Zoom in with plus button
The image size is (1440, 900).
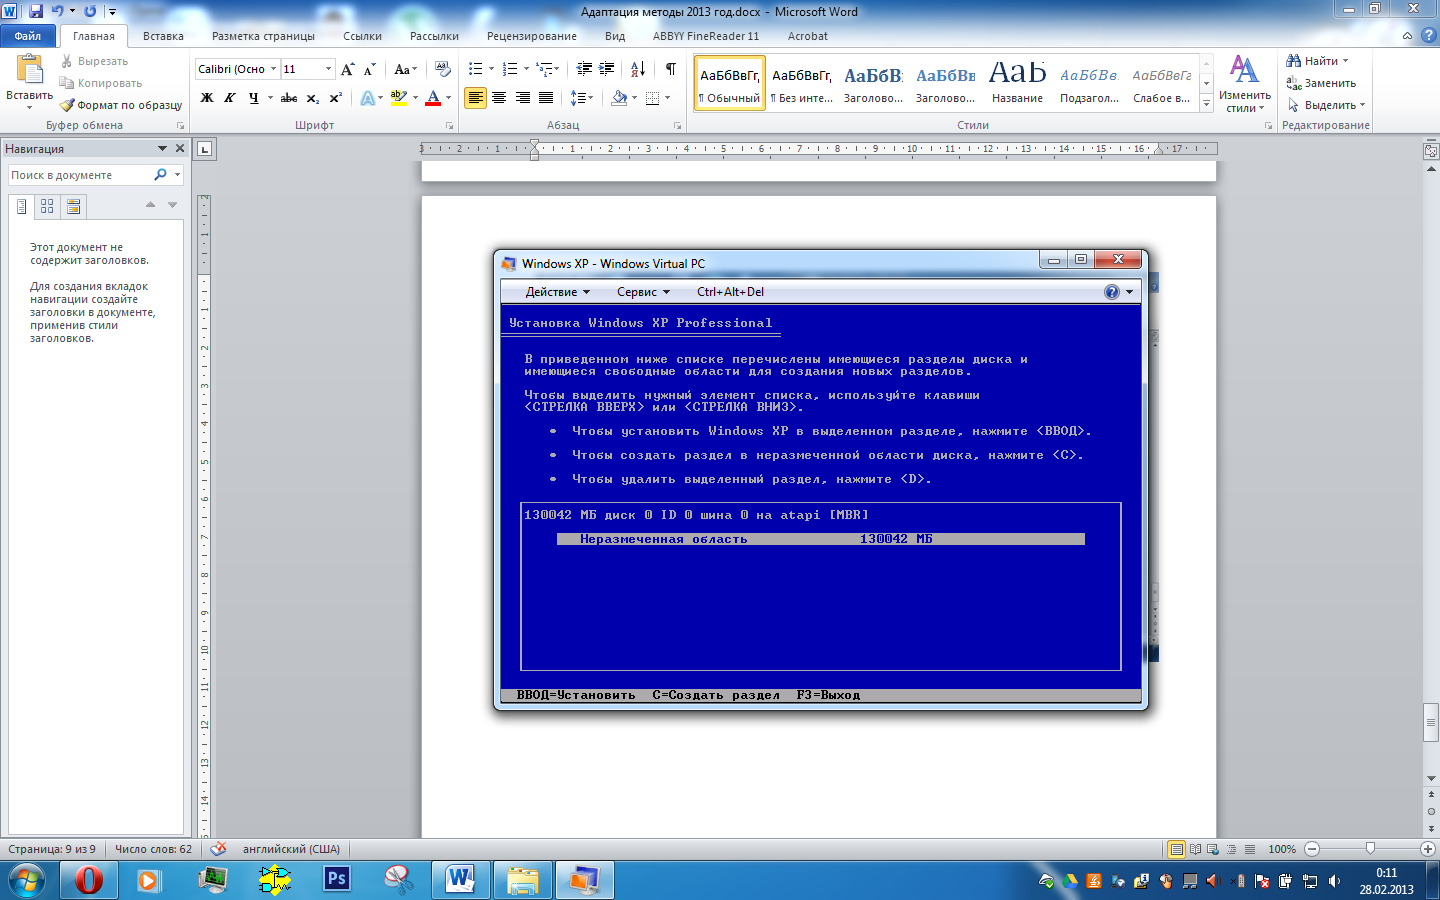coord(1428,849)
